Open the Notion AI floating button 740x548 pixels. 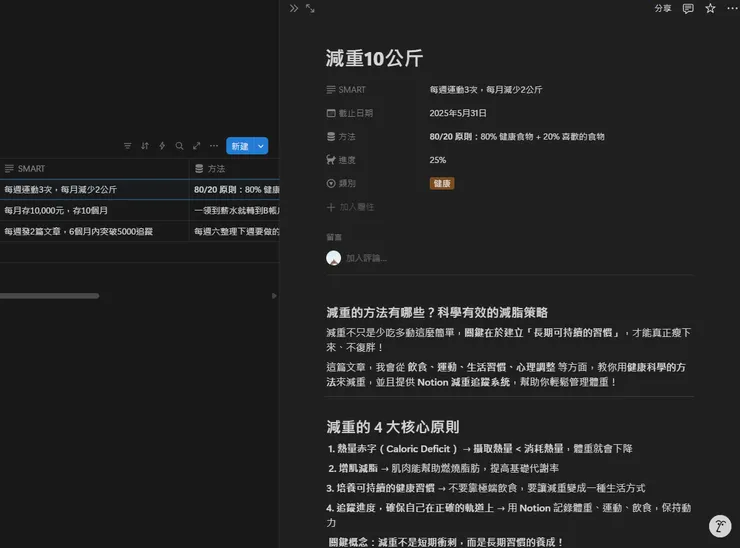coord(720,526)
